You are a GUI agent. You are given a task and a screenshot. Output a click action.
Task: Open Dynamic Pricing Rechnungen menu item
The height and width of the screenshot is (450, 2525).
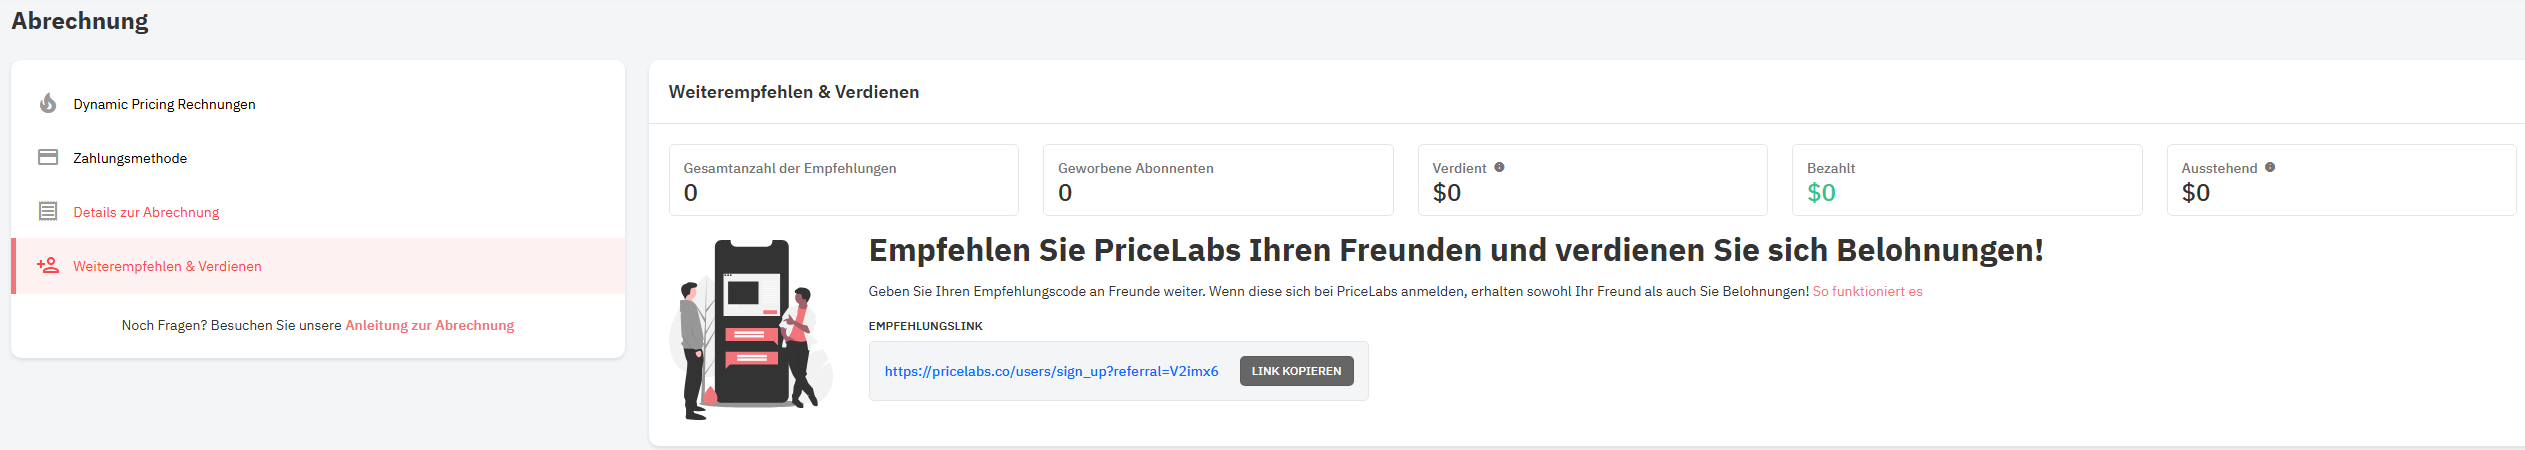[x=164, y=104]
